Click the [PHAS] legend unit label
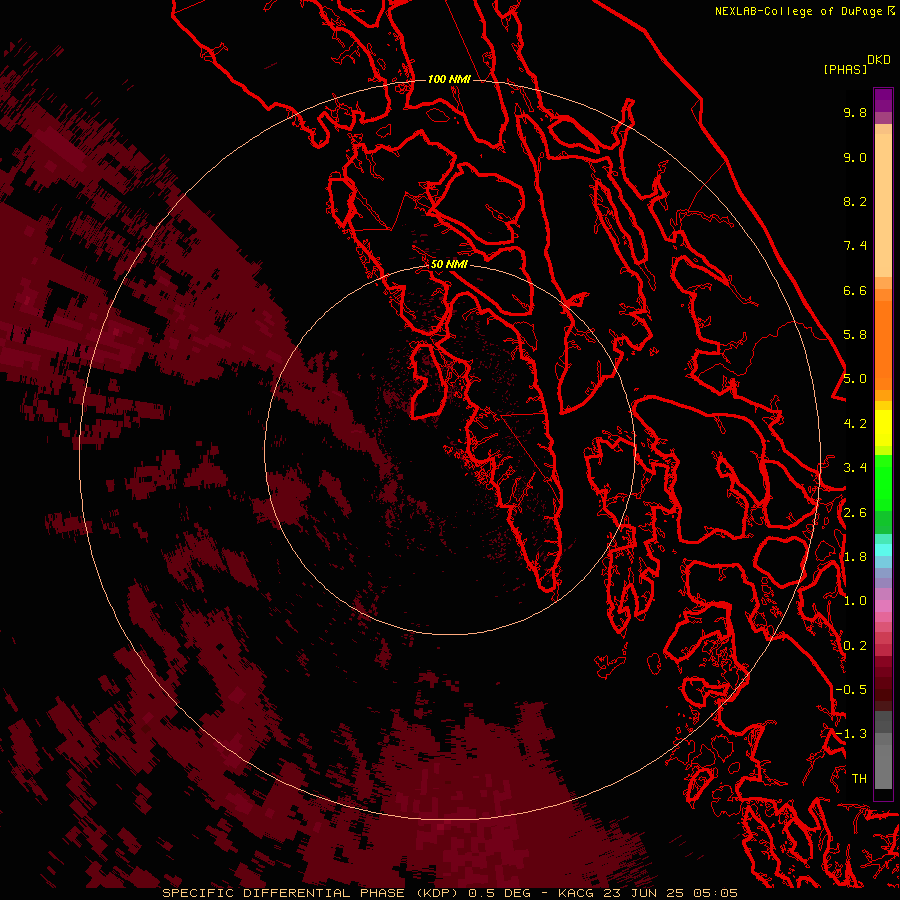The width and height of the screenshot is (900, 900). coord(845,69)
